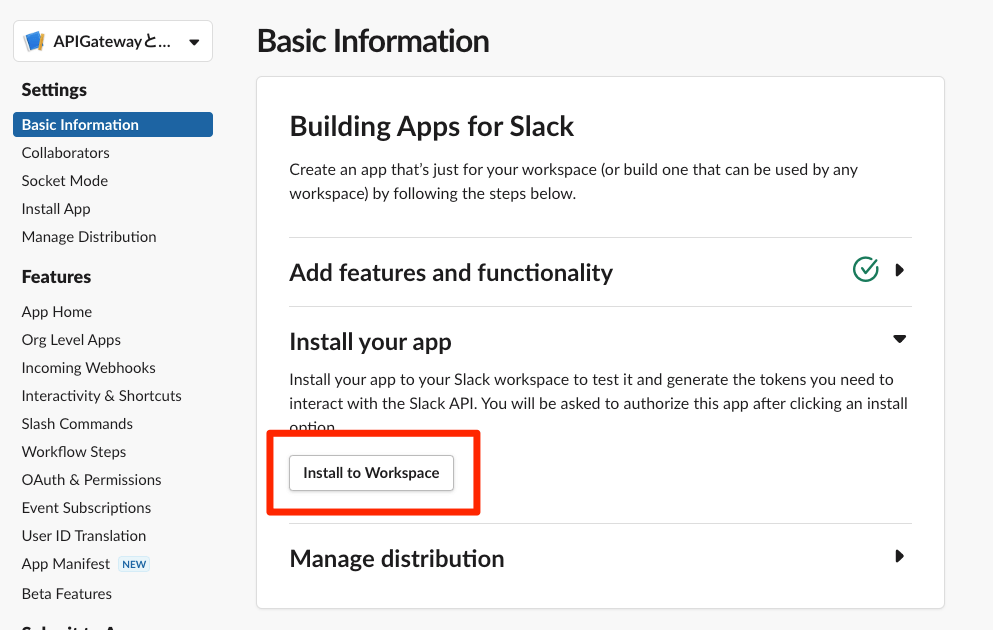Open the Collaborators settings page
The height and width of the screenshot is (630, 993).
(66, 153)
